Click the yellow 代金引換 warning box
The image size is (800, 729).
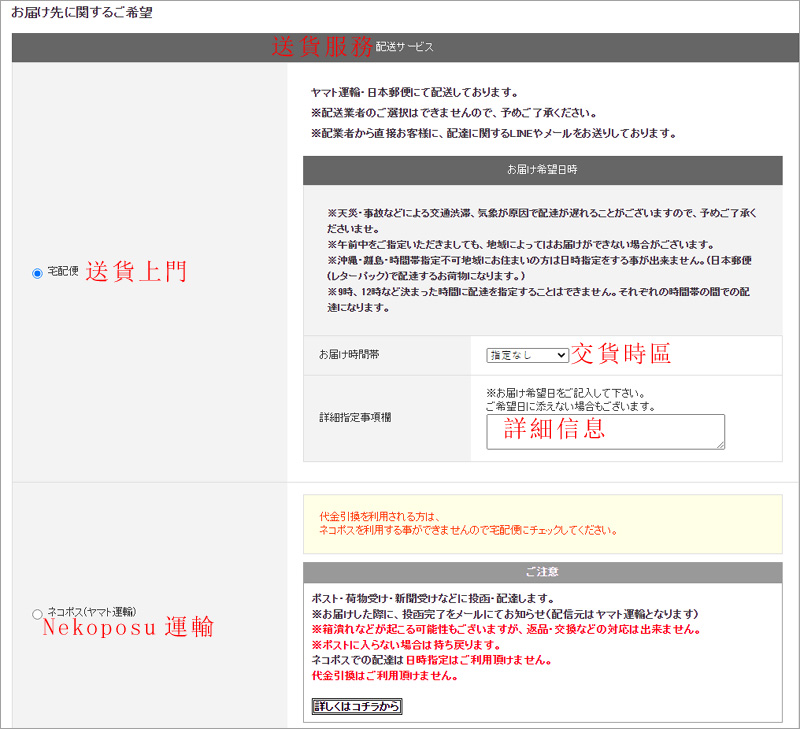pyautogui.click(x=542, y=523)
